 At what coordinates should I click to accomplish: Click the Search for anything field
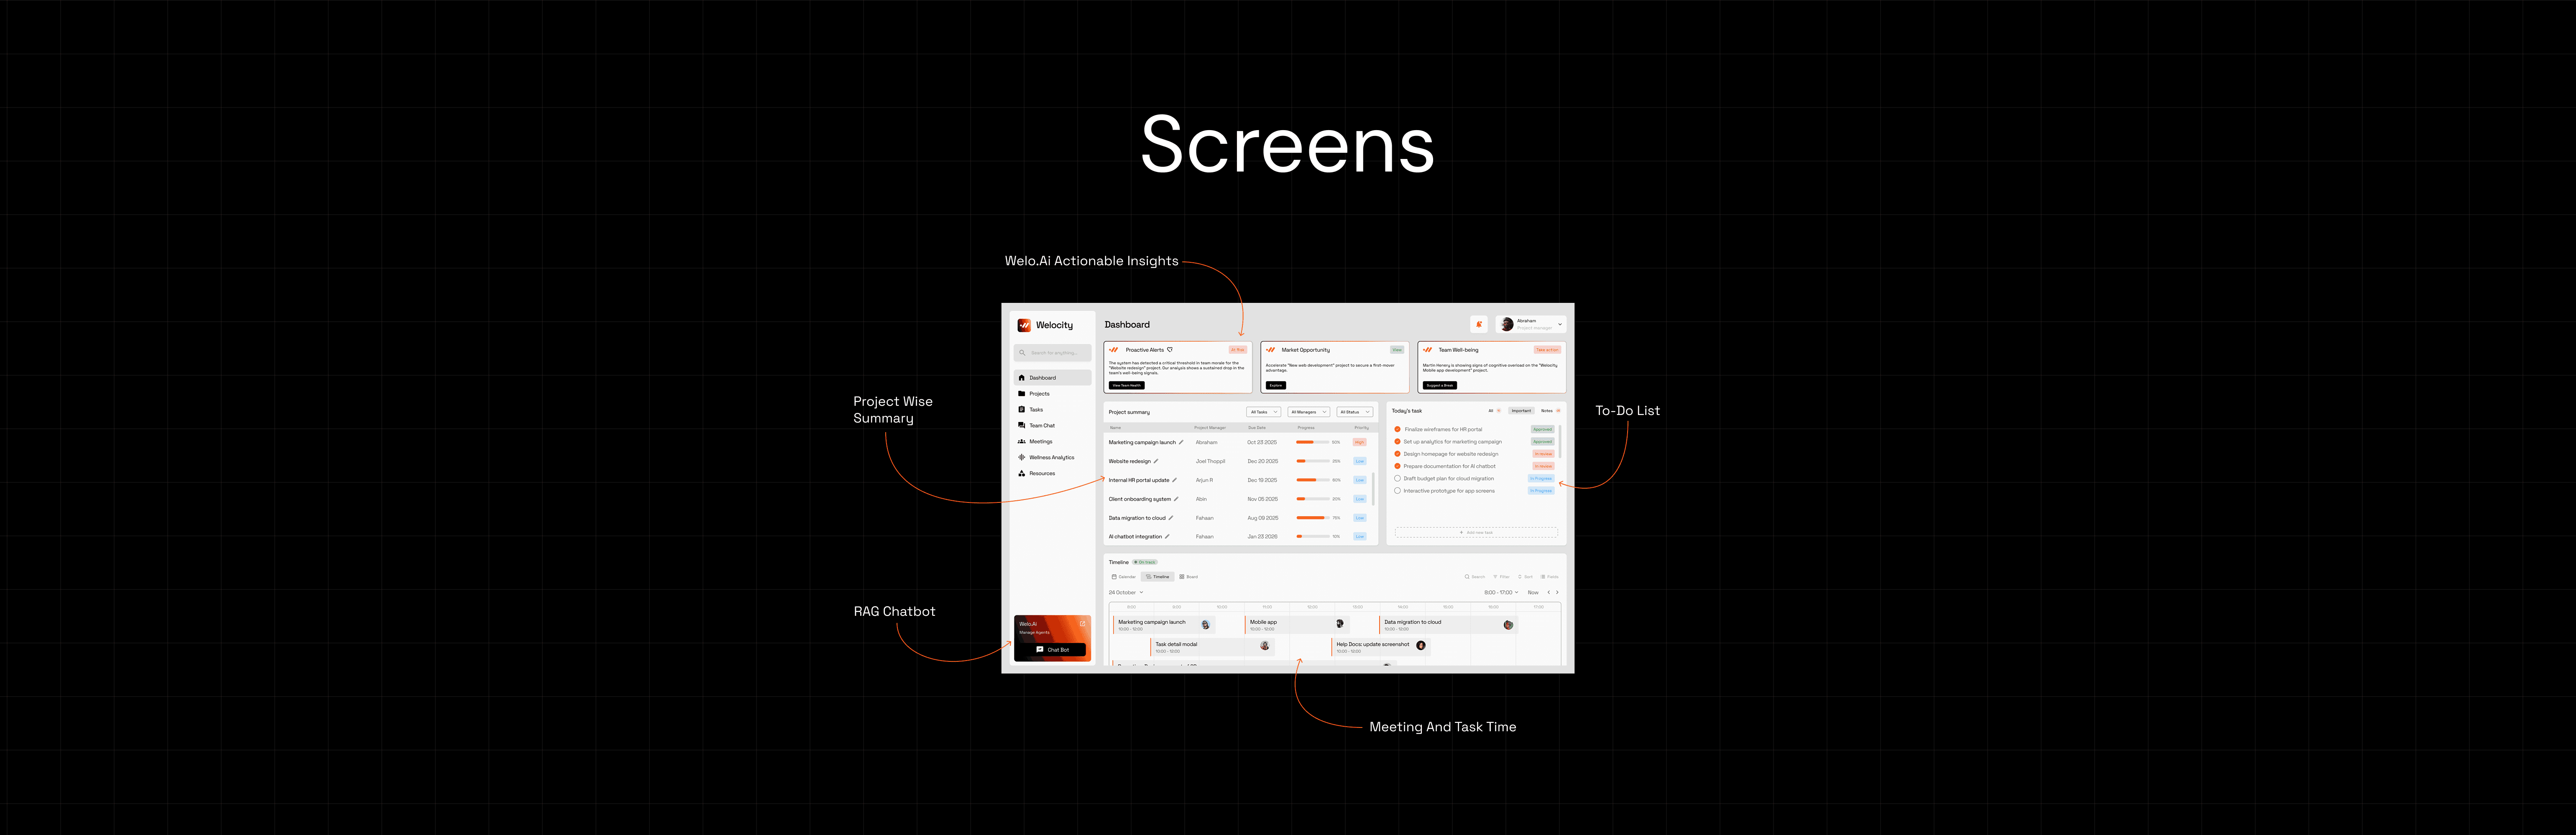1053,353
